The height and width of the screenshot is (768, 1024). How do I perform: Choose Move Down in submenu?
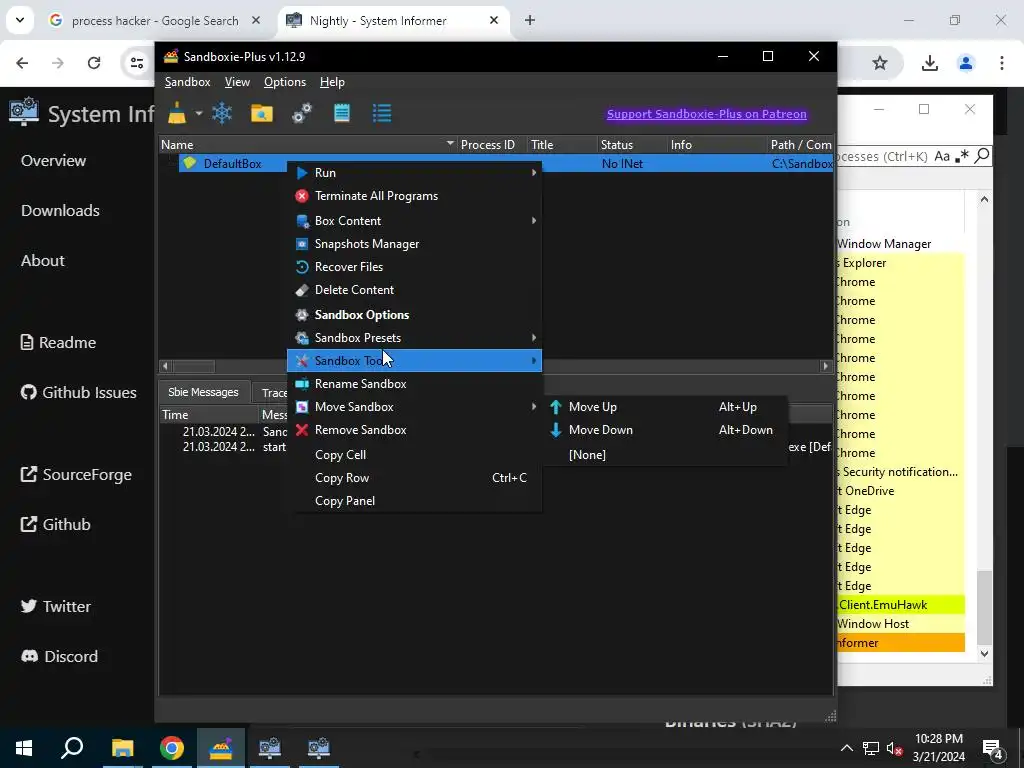coord(665,430)
